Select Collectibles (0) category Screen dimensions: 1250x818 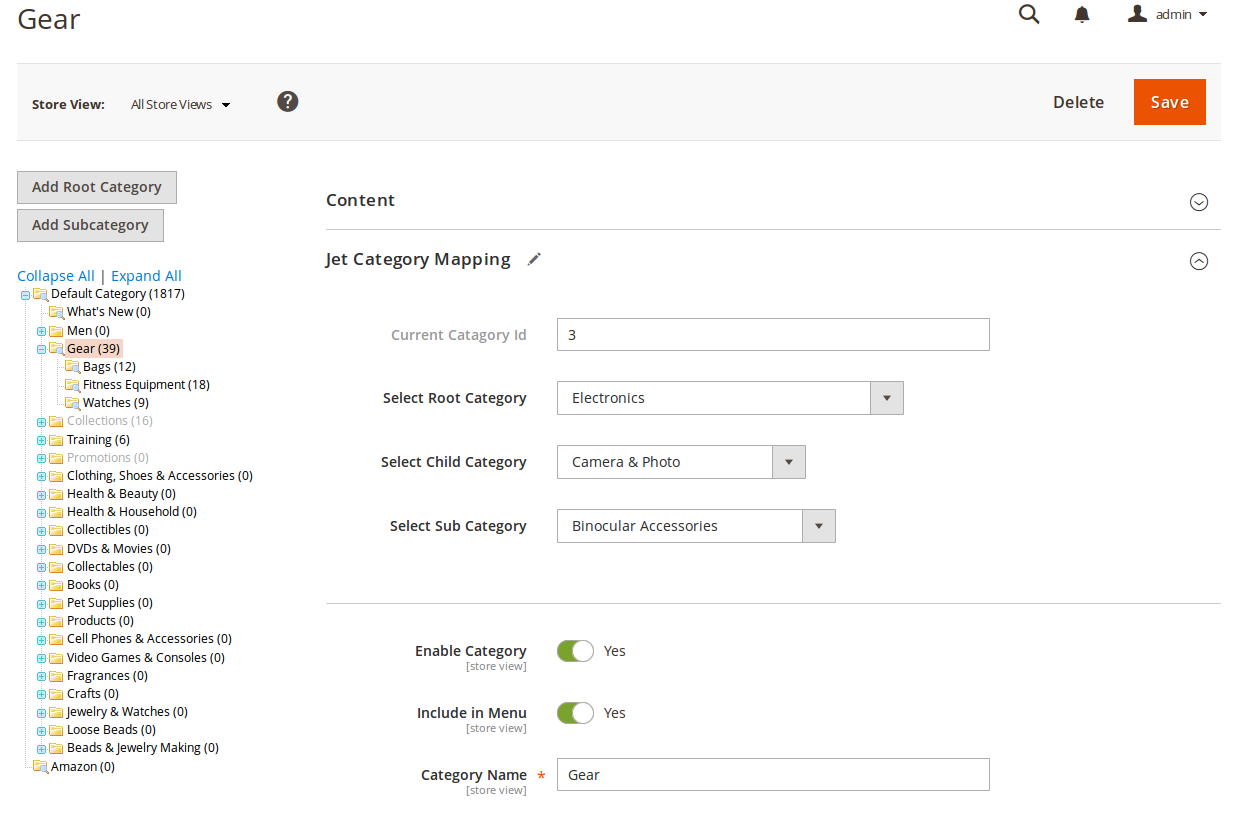[108, 530]
